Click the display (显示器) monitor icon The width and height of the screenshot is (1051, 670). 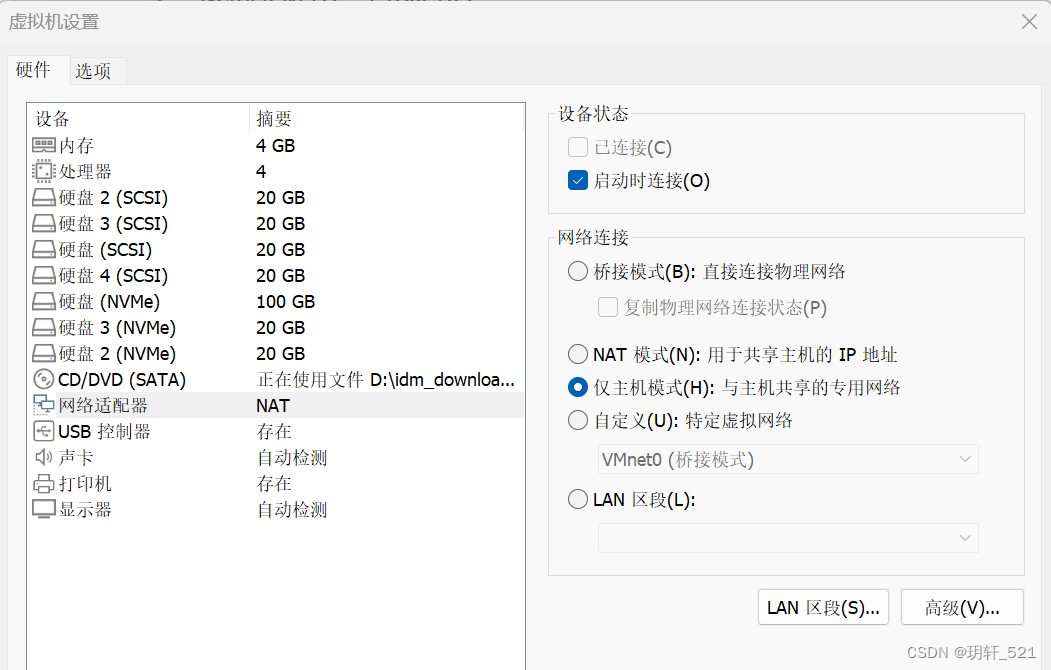(x=44, y=509)
